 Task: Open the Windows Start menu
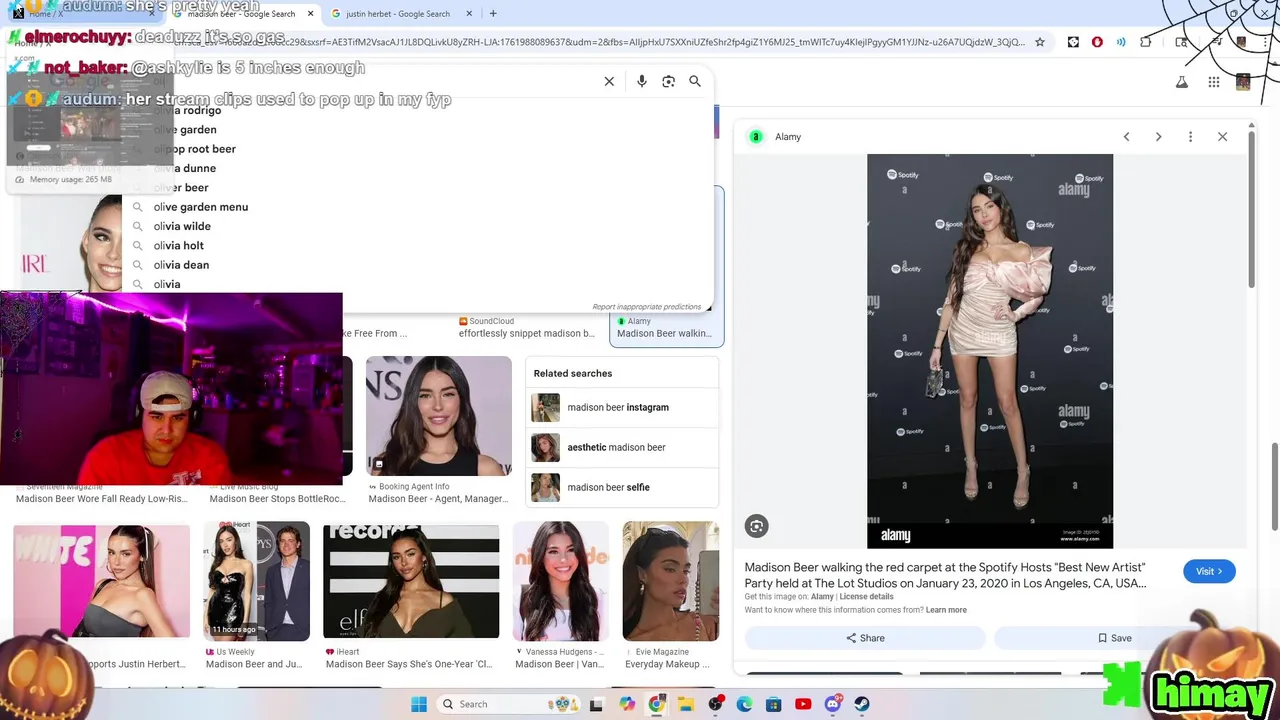(x=419, y=704)
